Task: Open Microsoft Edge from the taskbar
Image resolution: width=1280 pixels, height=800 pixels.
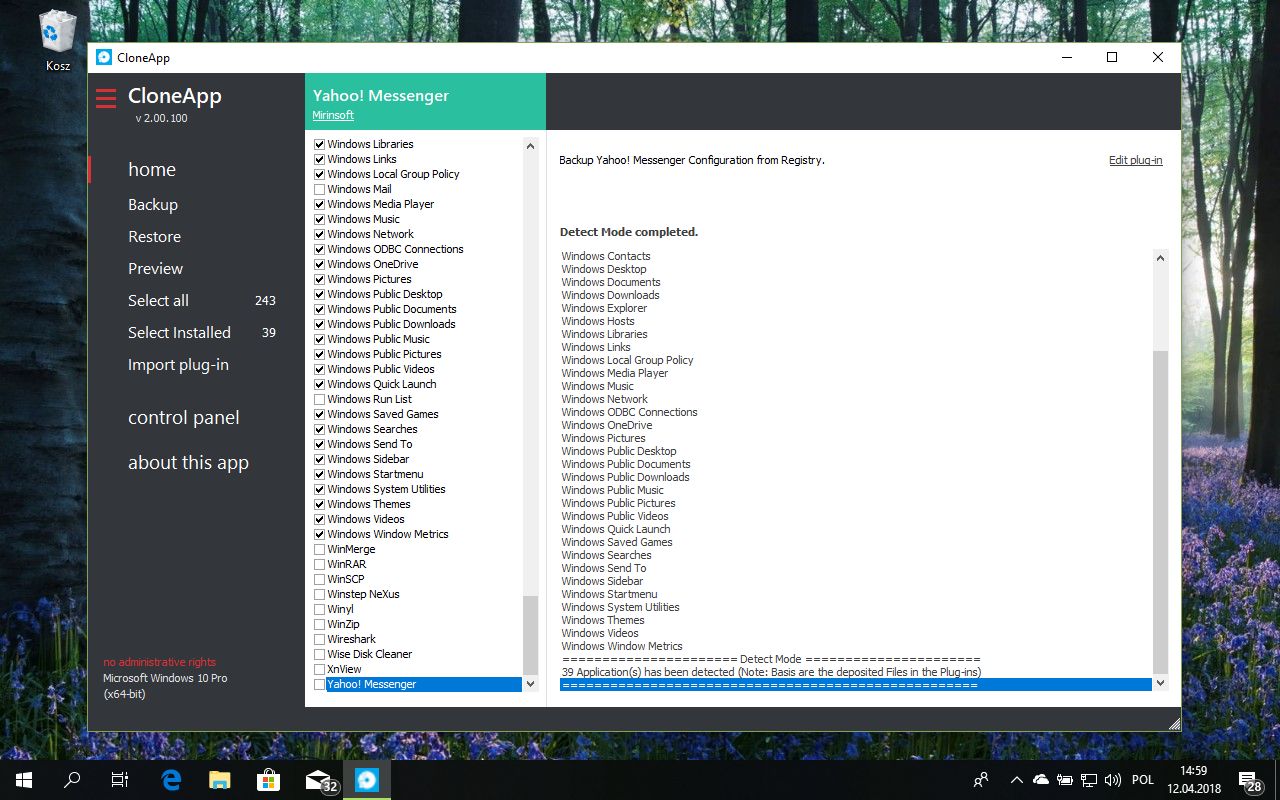Action: pyautogui.click(x=171, y=780)
